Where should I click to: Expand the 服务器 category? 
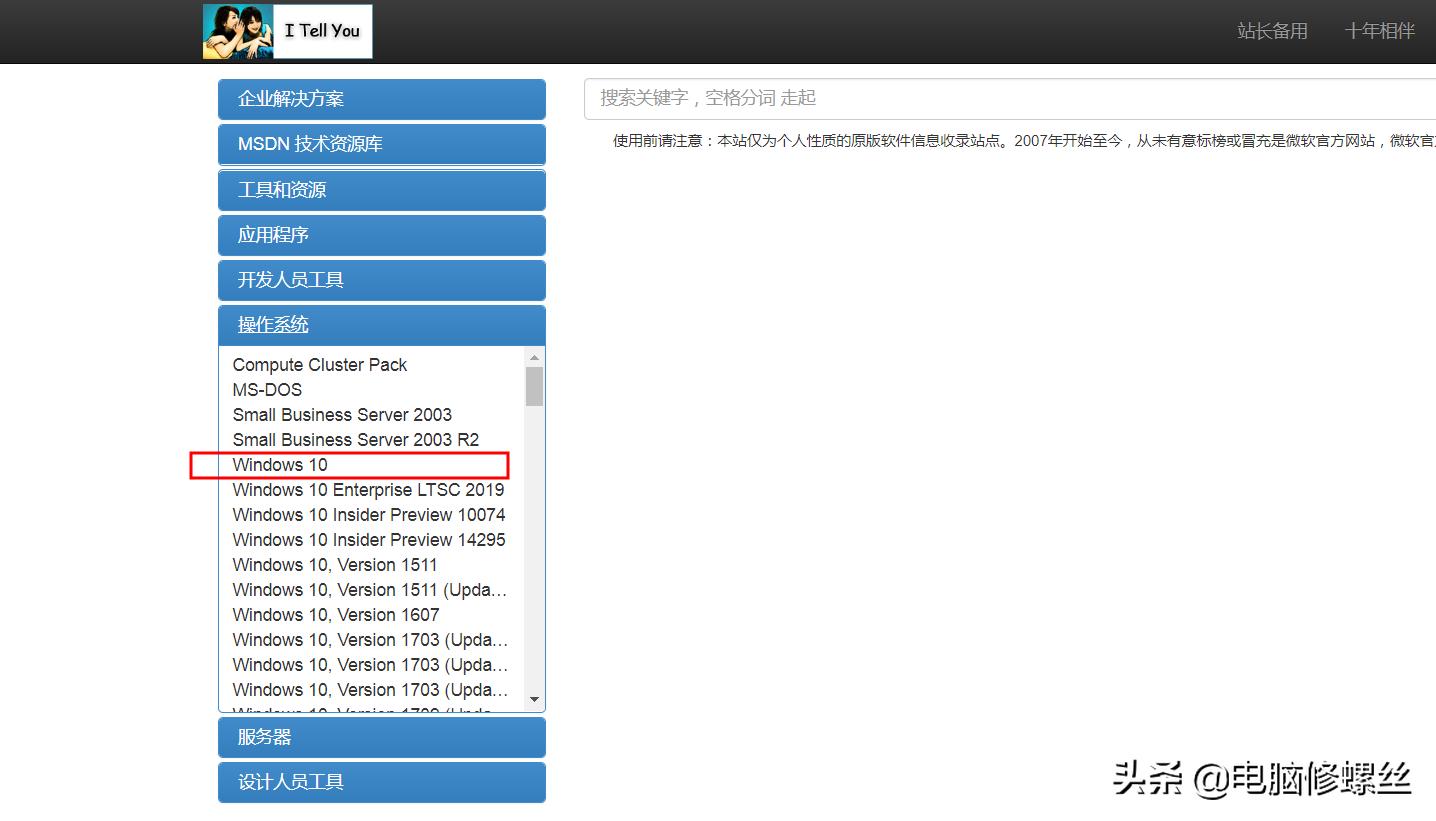tap(381, 736)
